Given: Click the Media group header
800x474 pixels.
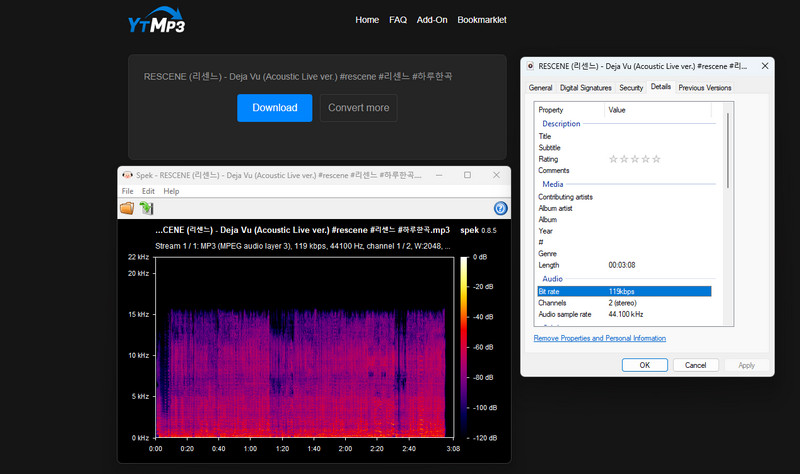Looking at the screenshot, I should coord(553,184).
